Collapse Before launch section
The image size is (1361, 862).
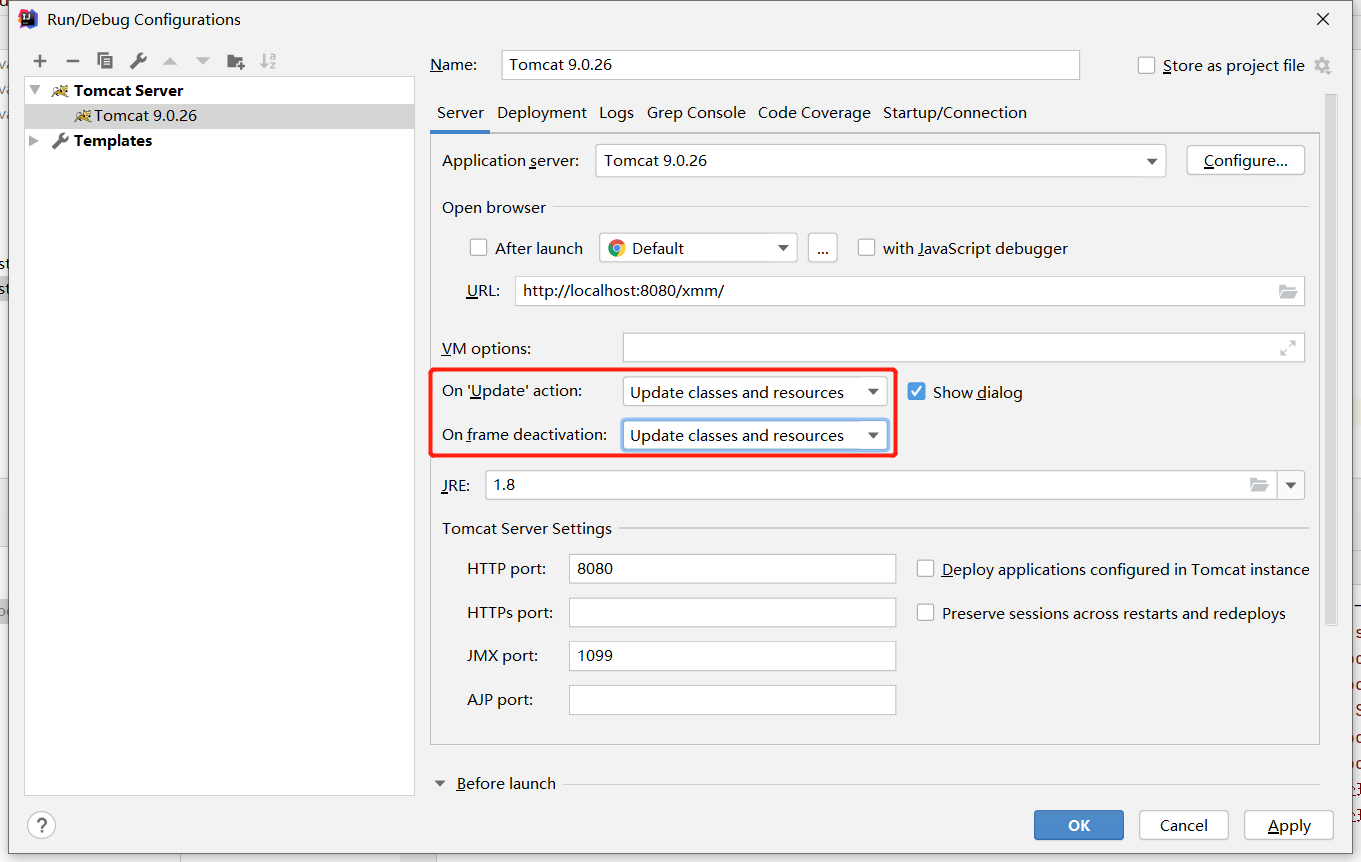[x=440, y=784]
